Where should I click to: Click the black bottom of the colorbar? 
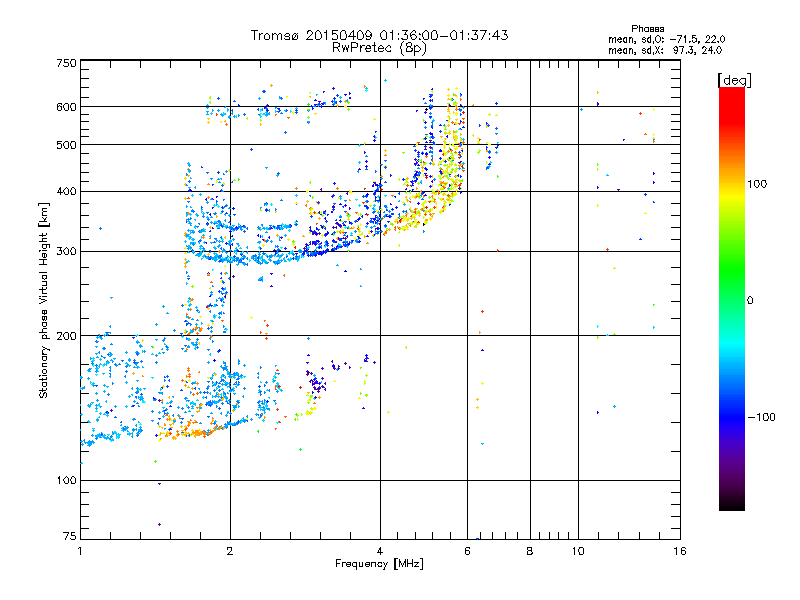click(x=732, y=503)
